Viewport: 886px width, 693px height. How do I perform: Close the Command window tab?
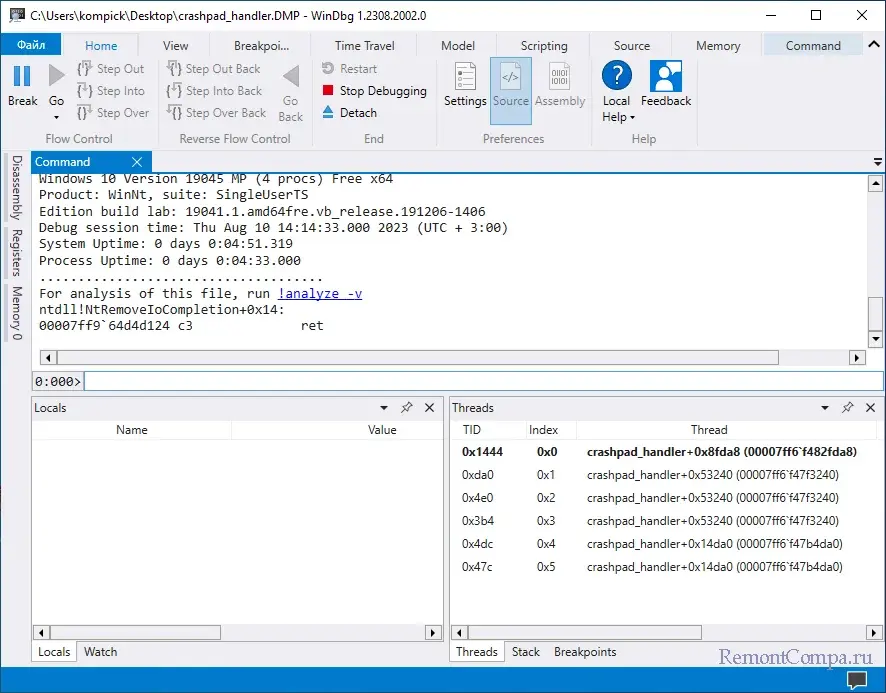(x=137, y=162)
